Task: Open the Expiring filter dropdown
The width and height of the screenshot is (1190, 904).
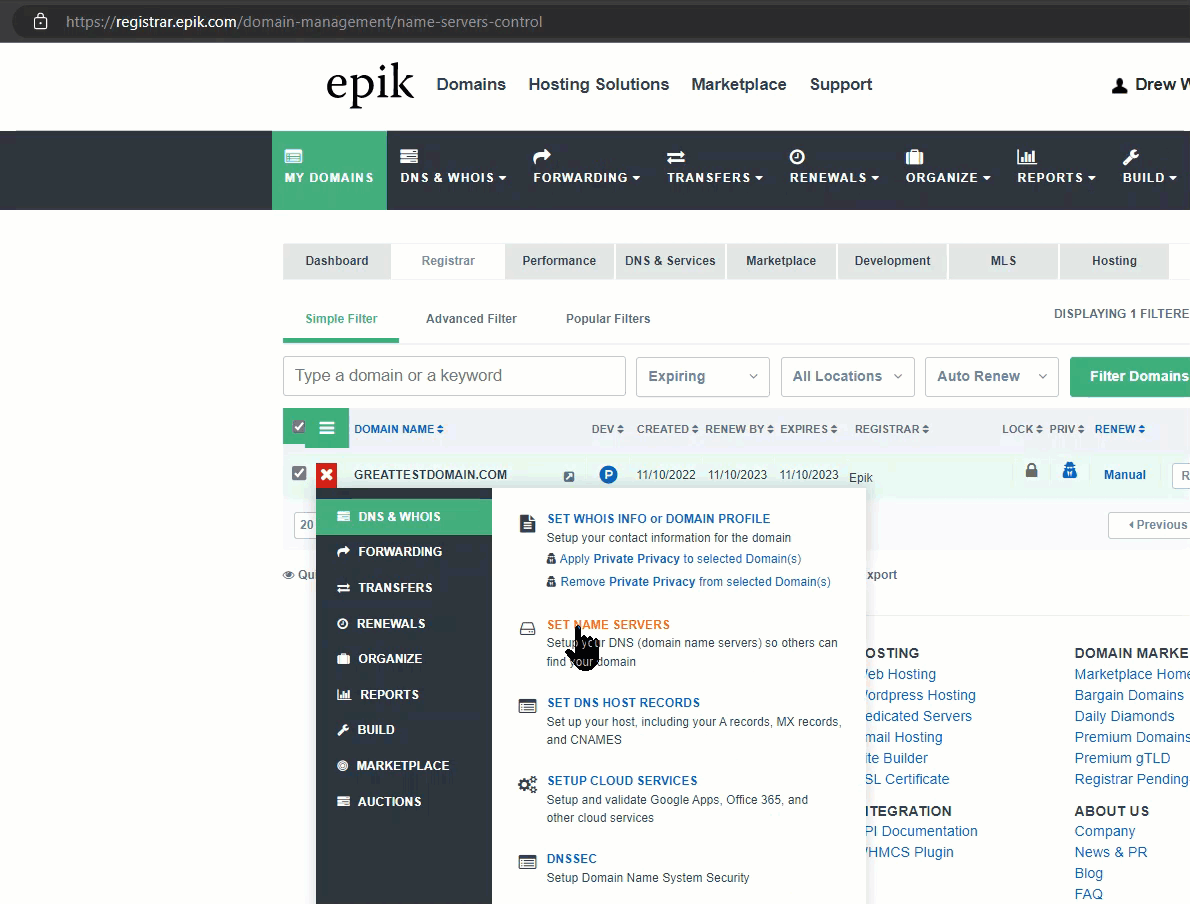Action: tap(703, 376)
